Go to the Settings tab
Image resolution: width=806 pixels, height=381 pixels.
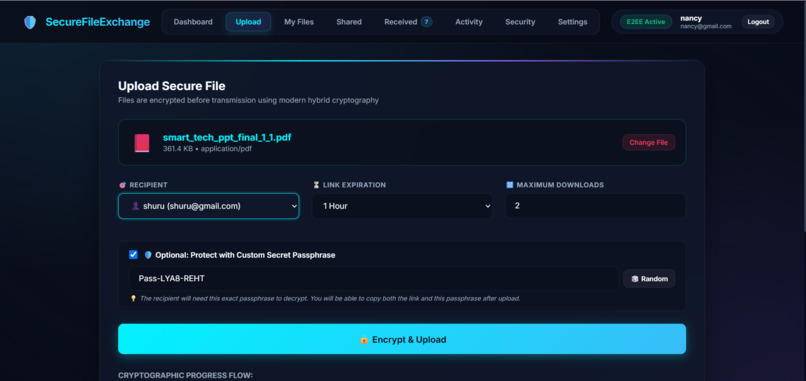pos(573,22)
